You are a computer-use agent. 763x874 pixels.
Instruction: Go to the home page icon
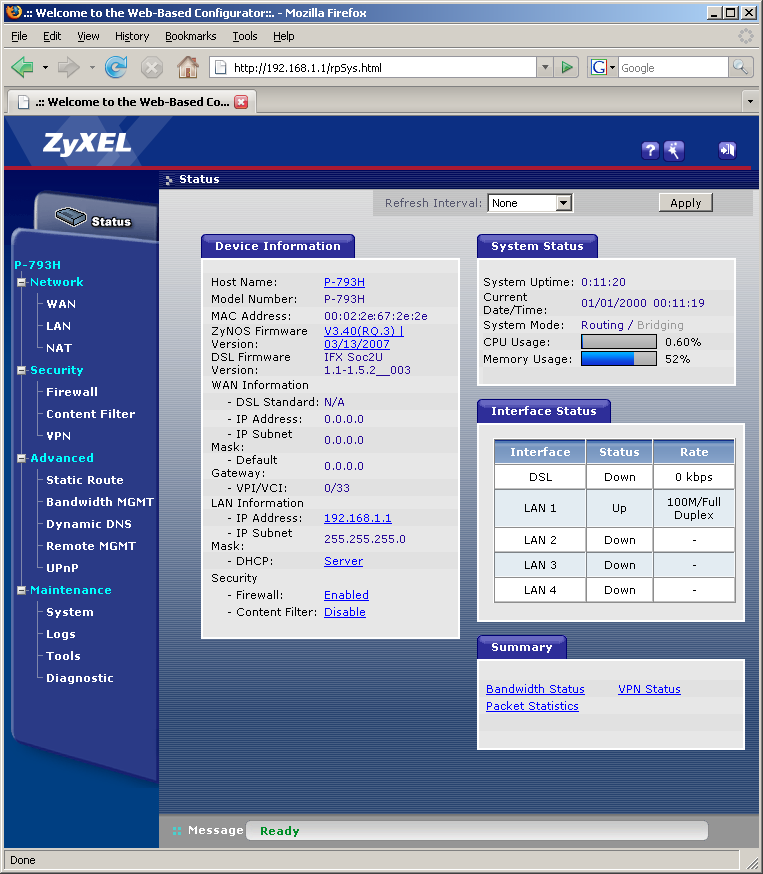point(187,67)
